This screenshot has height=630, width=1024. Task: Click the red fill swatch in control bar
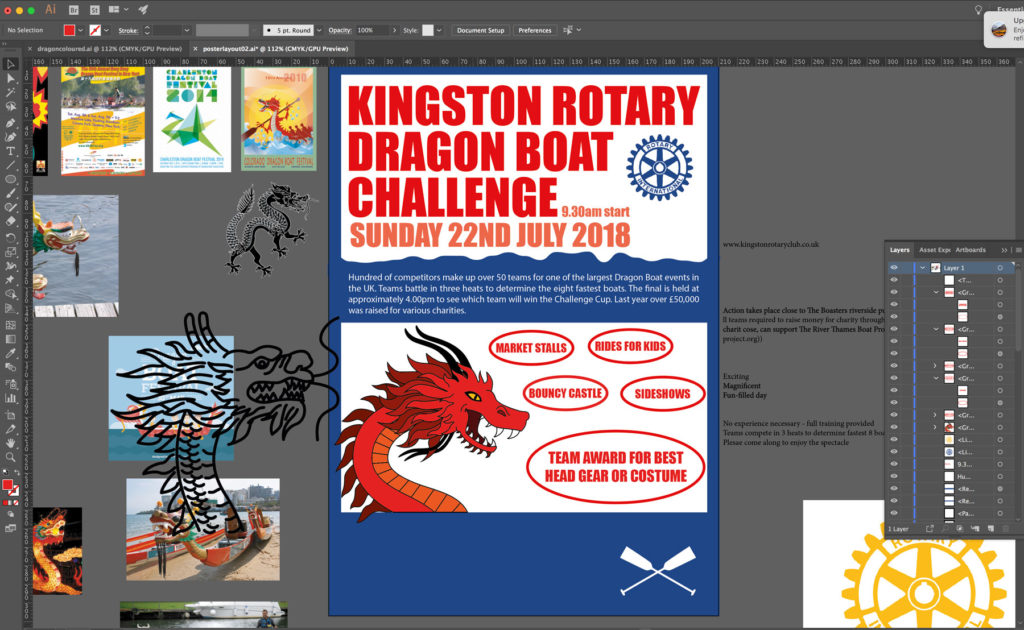point(69,30)
